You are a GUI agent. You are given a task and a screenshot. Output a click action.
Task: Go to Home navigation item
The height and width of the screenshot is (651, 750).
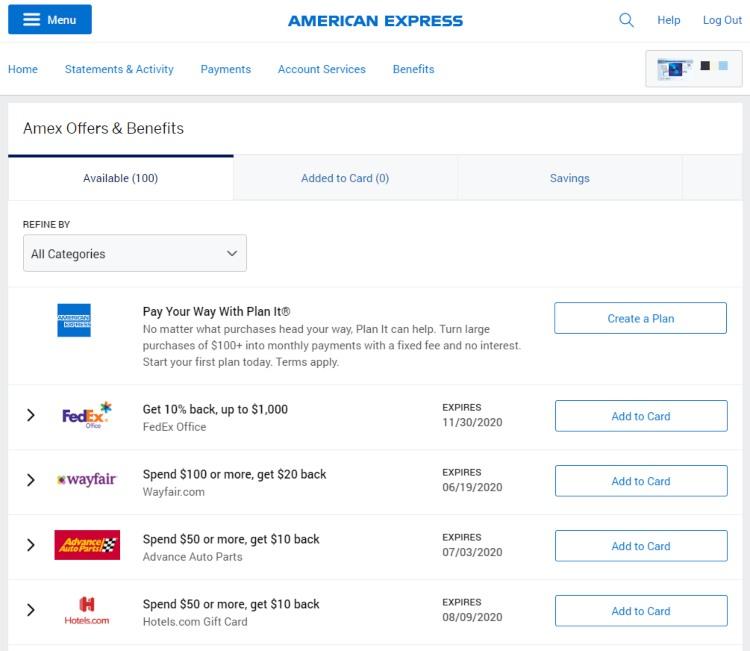click(22, 69)
